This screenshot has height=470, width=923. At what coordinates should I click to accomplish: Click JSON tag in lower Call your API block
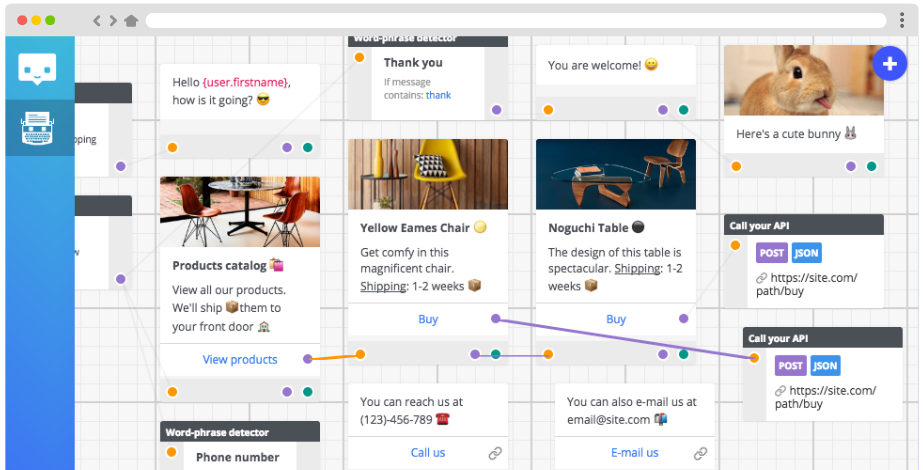click(x=825, y=366)
